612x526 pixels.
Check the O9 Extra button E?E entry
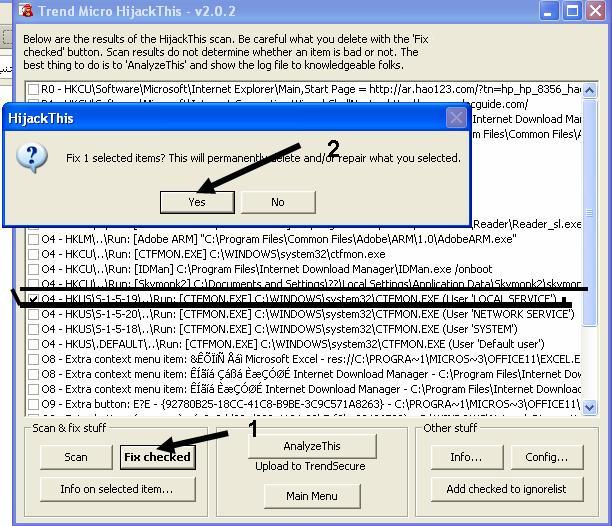34,404
